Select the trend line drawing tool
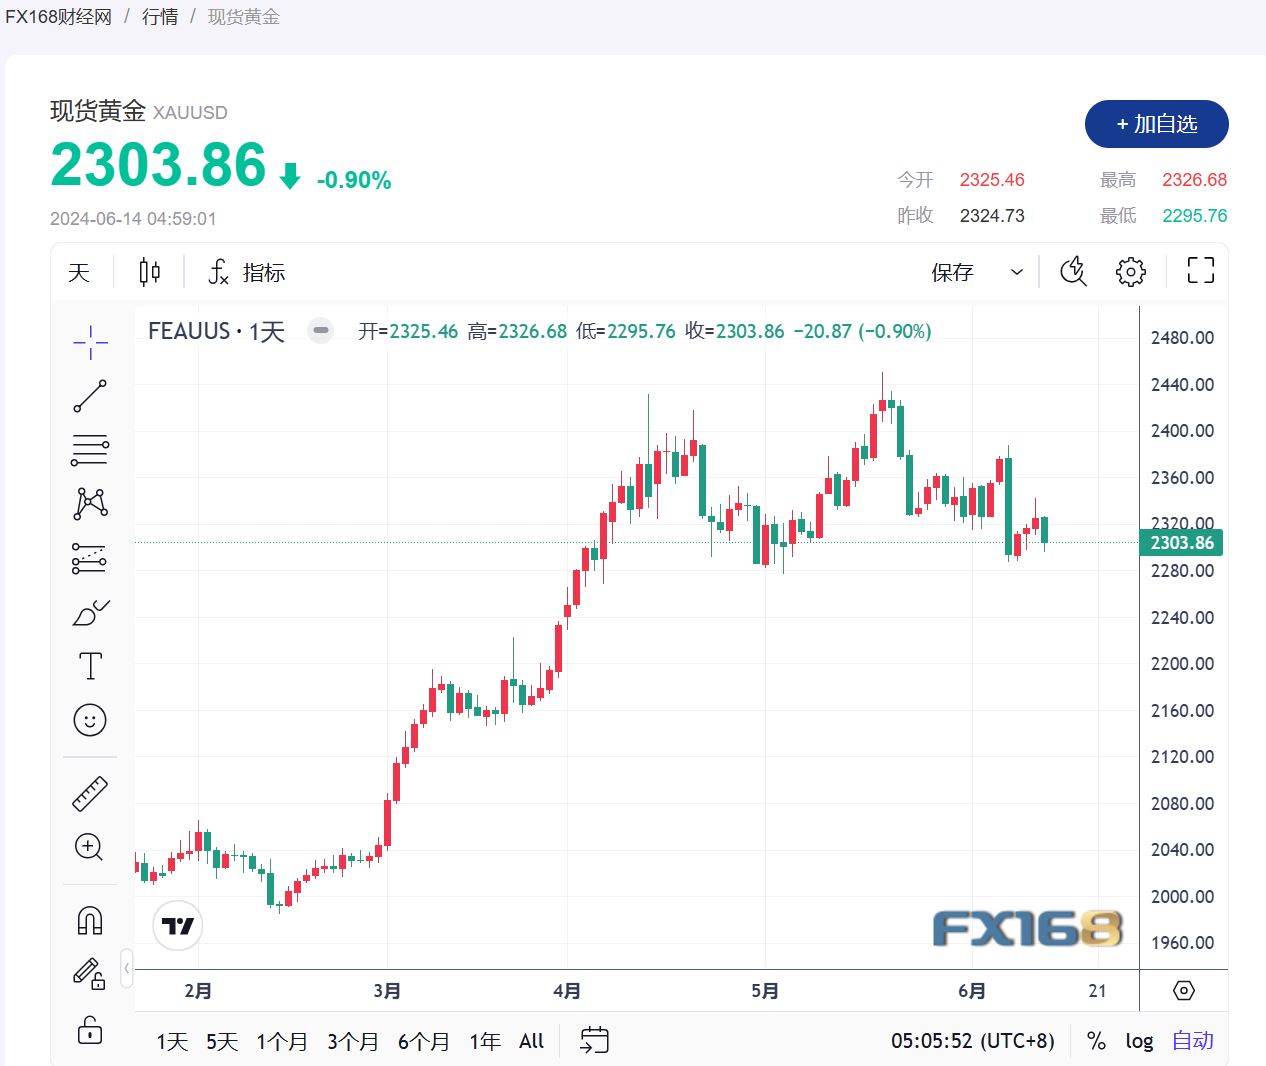 pyautogui.click(x=90, y=396)
